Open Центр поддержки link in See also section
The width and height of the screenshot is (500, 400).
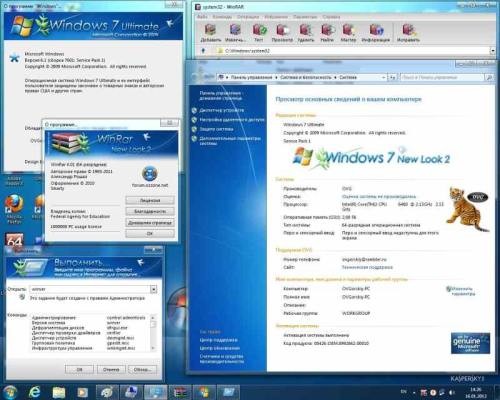click(x=219, y=340)
